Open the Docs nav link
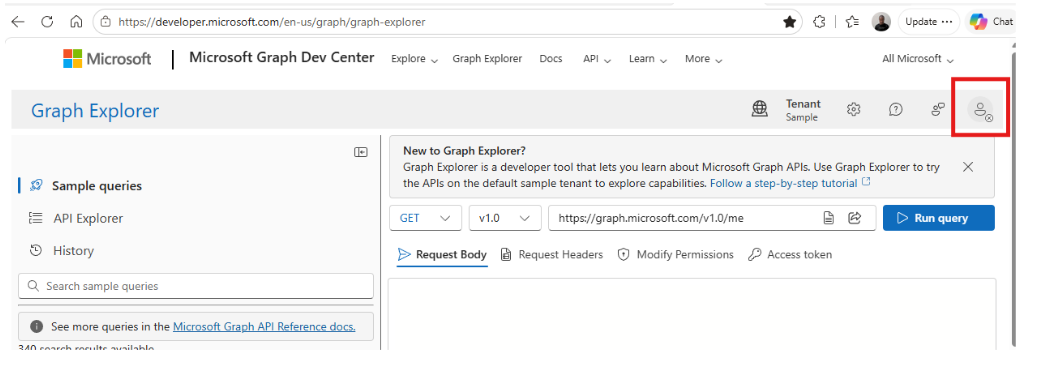Image resolution: width=1048 pixels, height=378 pixels. pos(551,59)
